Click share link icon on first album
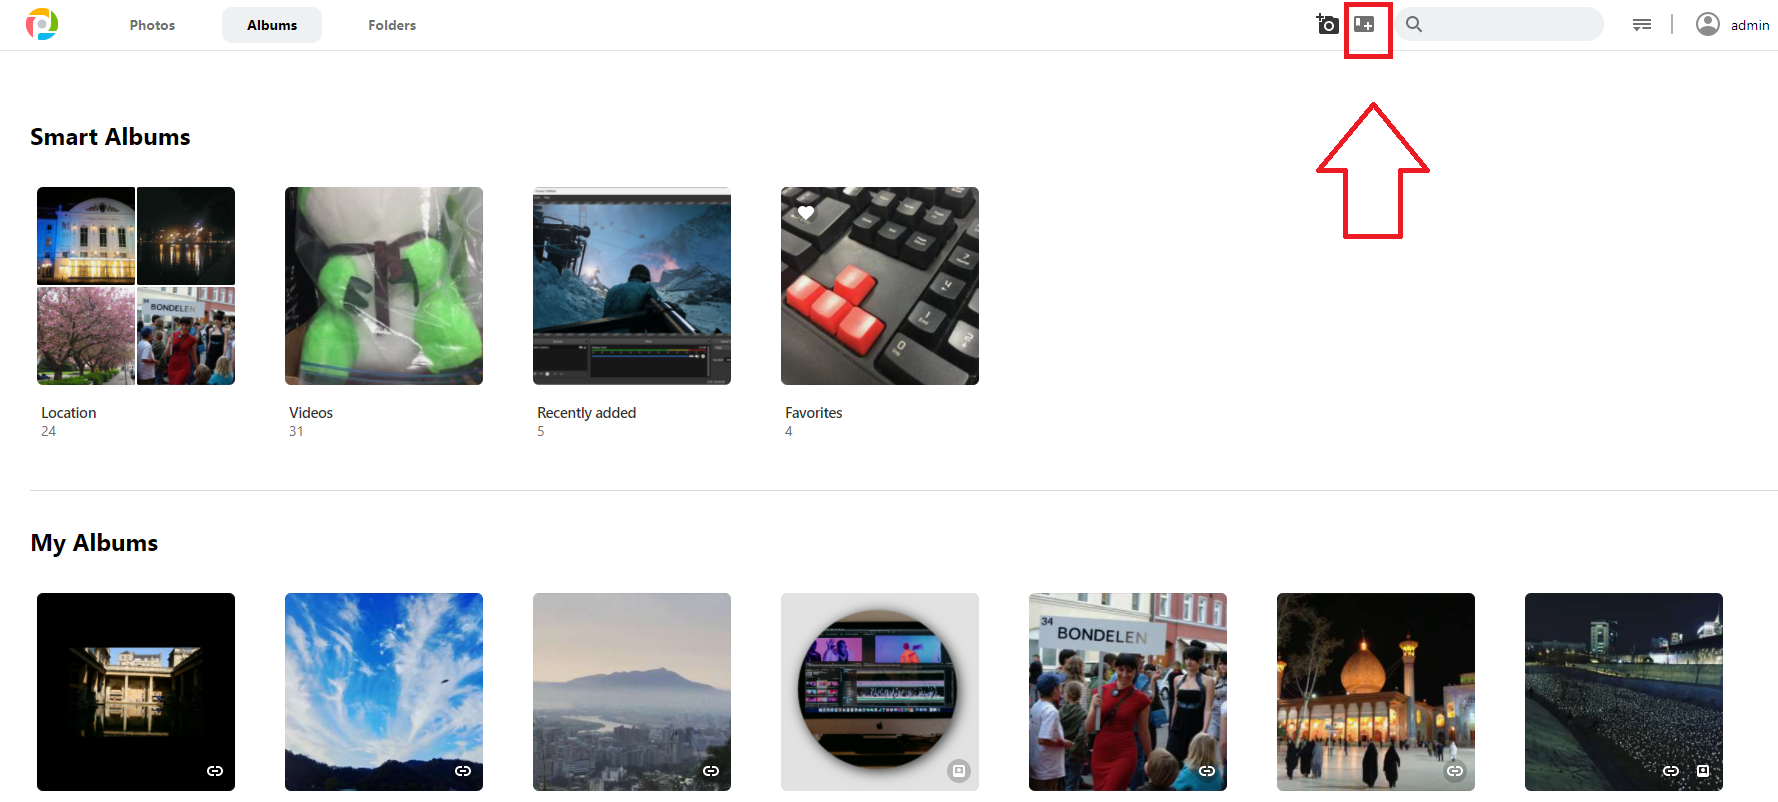The image size is (1778, 802). [215, 771]
